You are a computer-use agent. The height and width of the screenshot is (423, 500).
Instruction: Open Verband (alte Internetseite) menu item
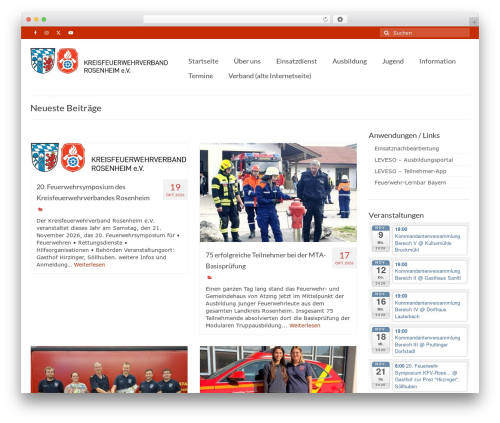point(270,76)
